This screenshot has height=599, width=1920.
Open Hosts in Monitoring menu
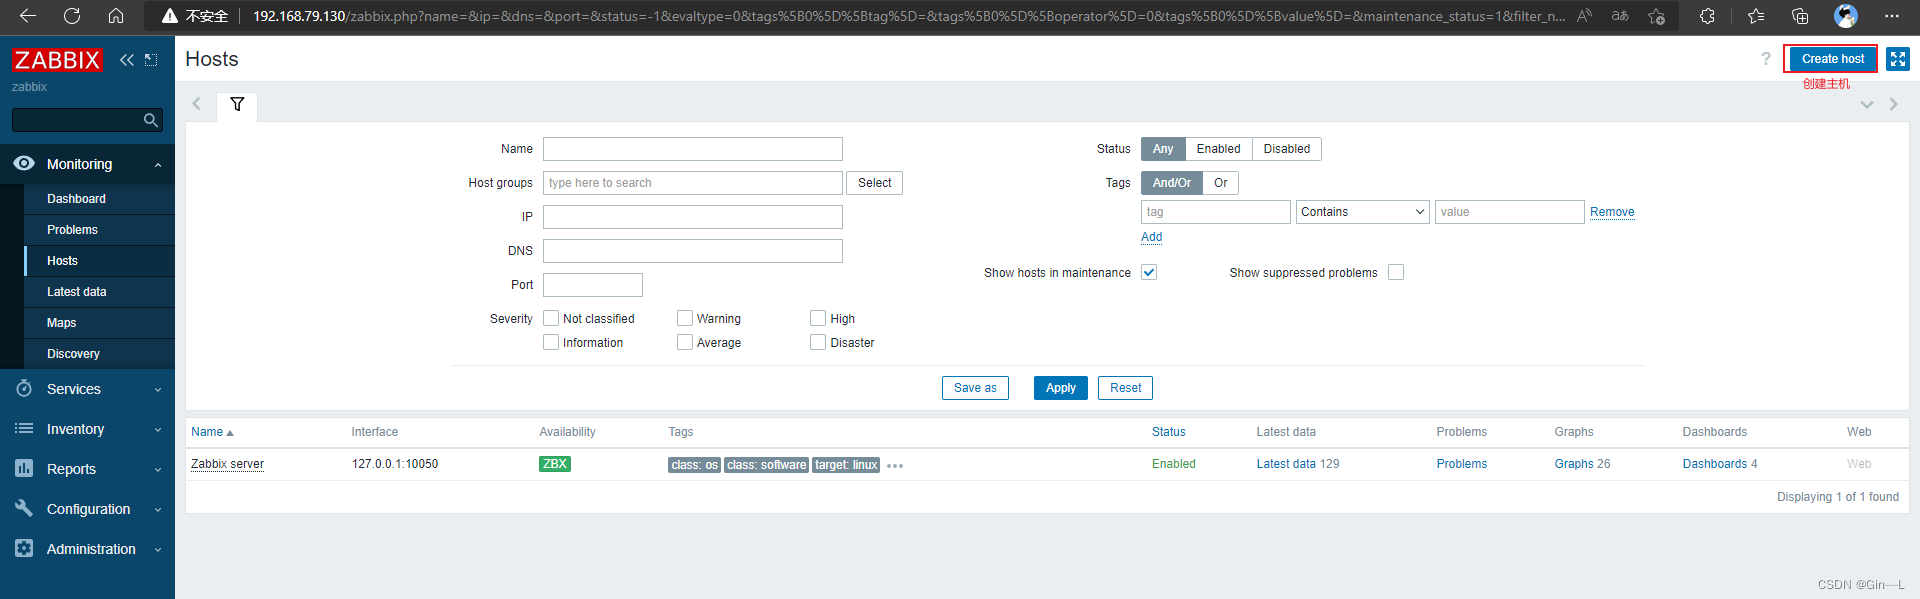click(99, 261)
